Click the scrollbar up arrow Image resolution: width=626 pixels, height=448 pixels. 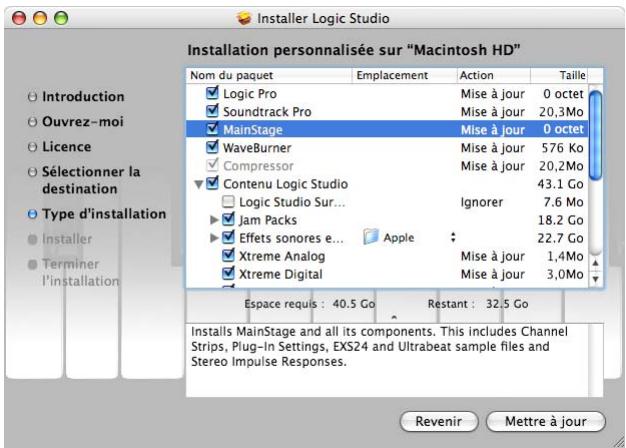pos(595,263)
